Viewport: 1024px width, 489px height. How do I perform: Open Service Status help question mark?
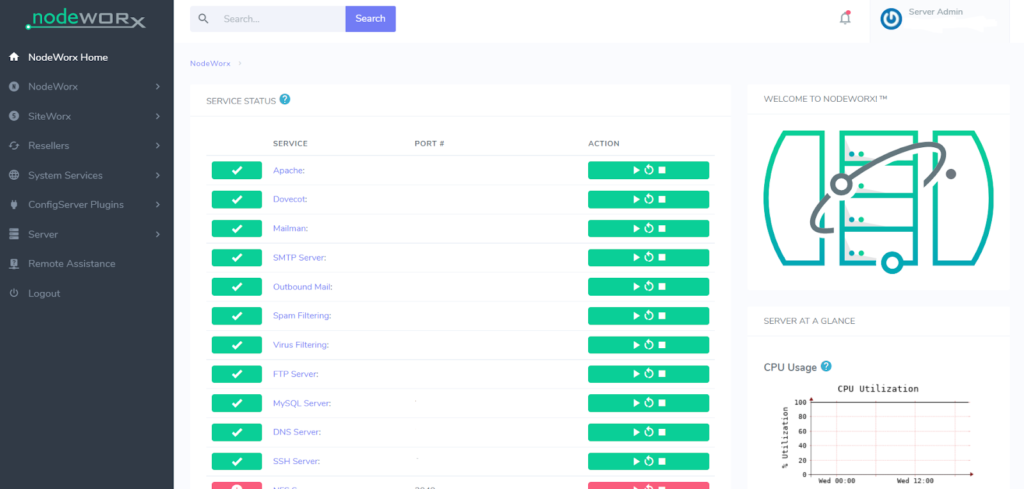[285, 99]
